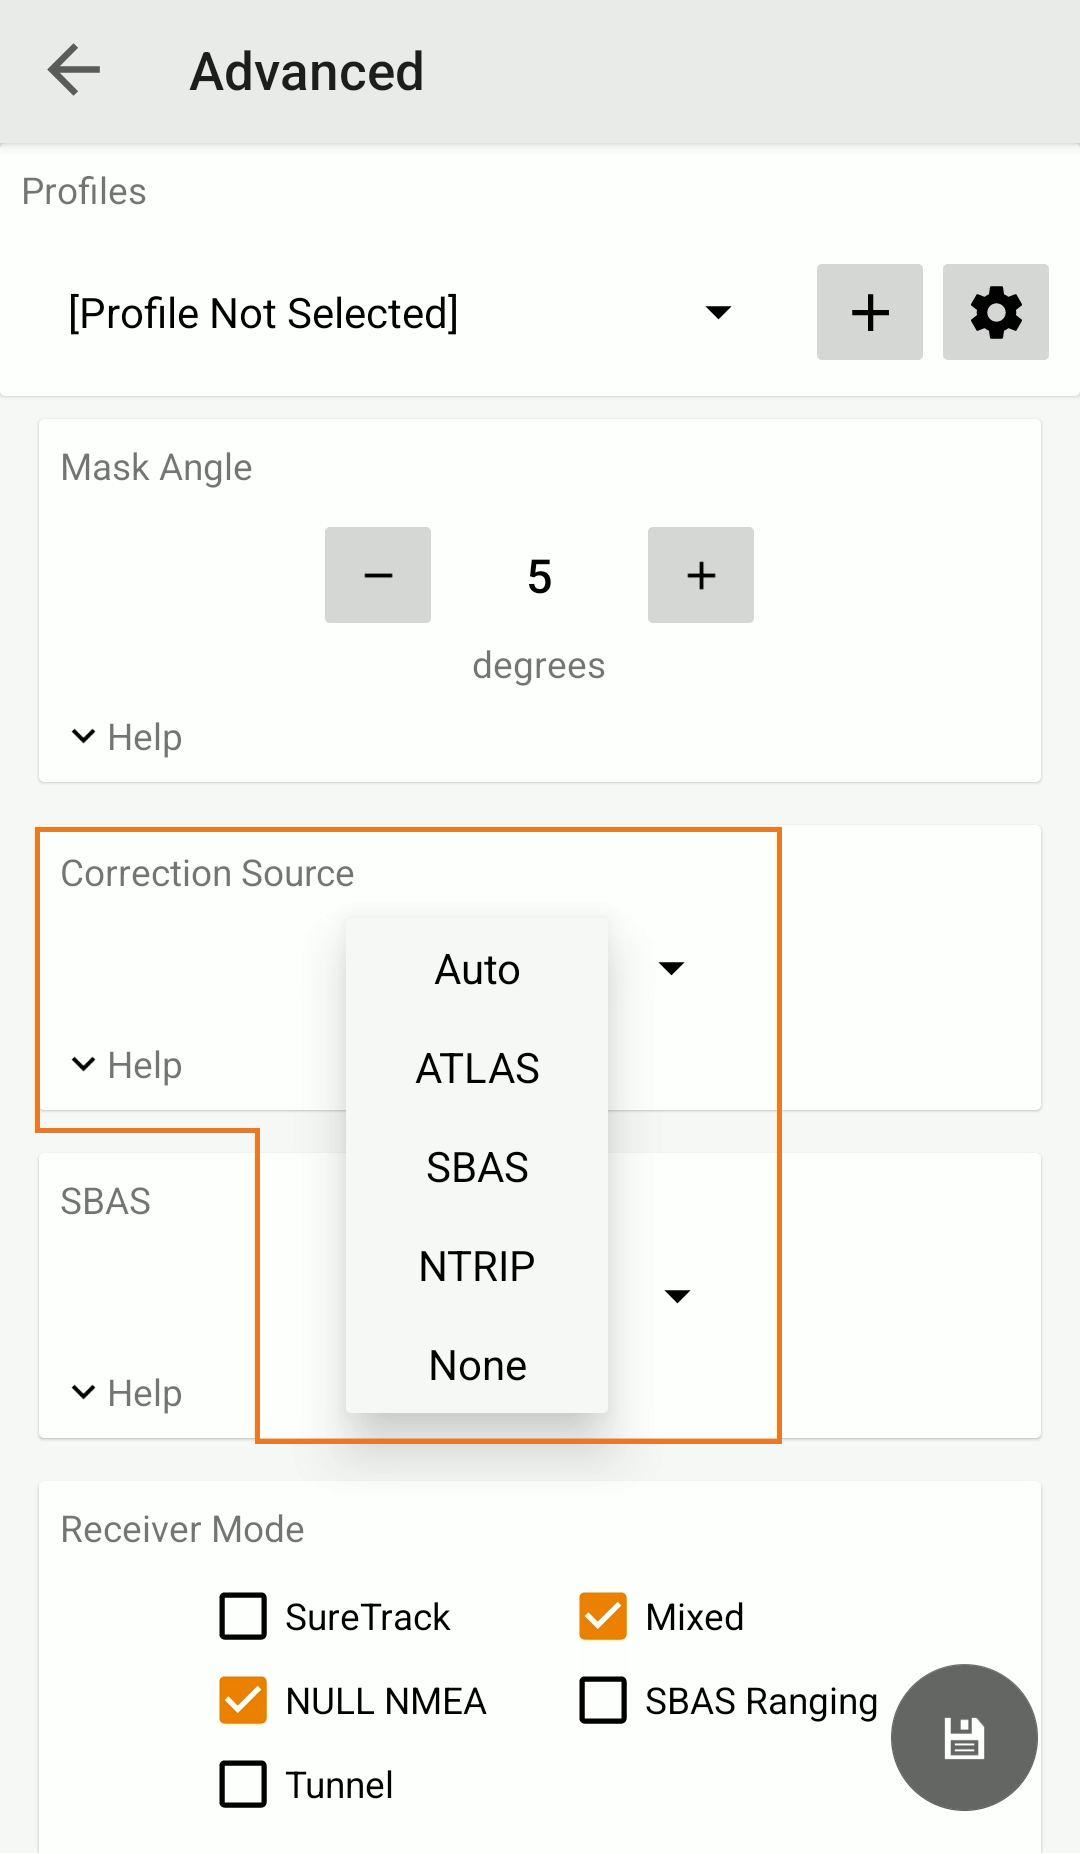1080x1854 pixels.
Task: Select Auto from correction source list
Action: pyautogui.click(x=477, y=969)
